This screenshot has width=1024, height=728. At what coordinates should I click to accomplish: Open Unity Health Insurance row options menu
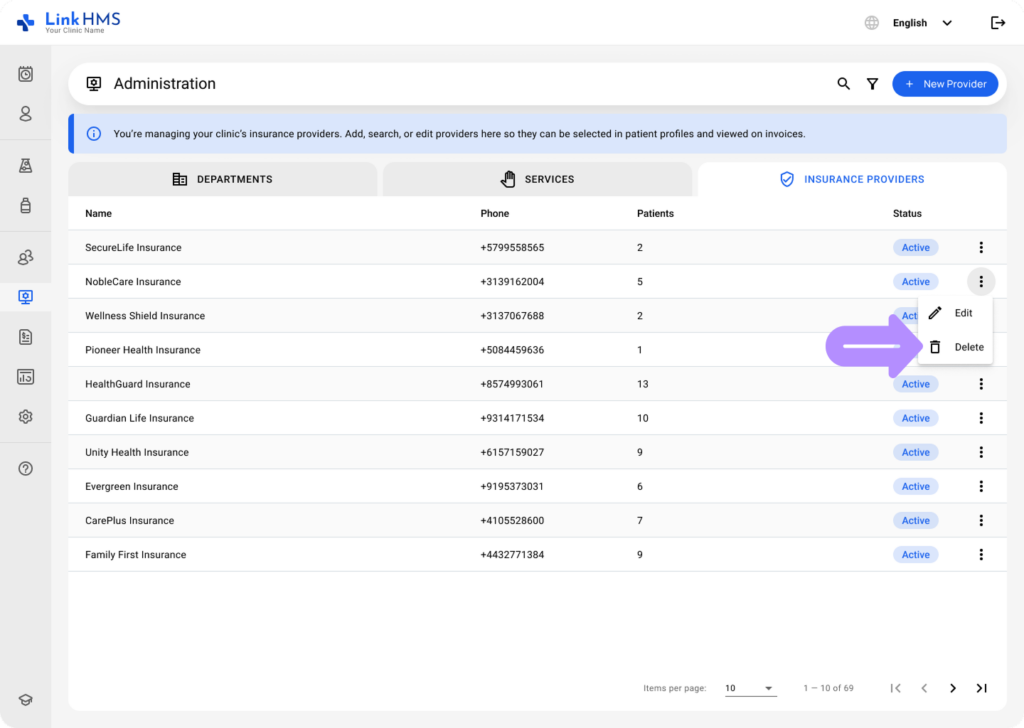click(x=981, y=452)
